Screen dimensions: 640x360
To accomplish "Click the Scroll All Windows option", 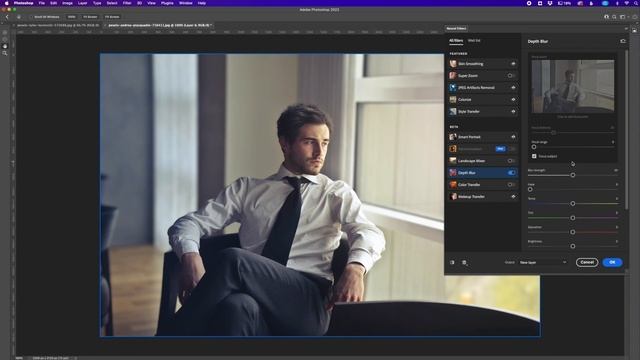I will coord(45,17).
